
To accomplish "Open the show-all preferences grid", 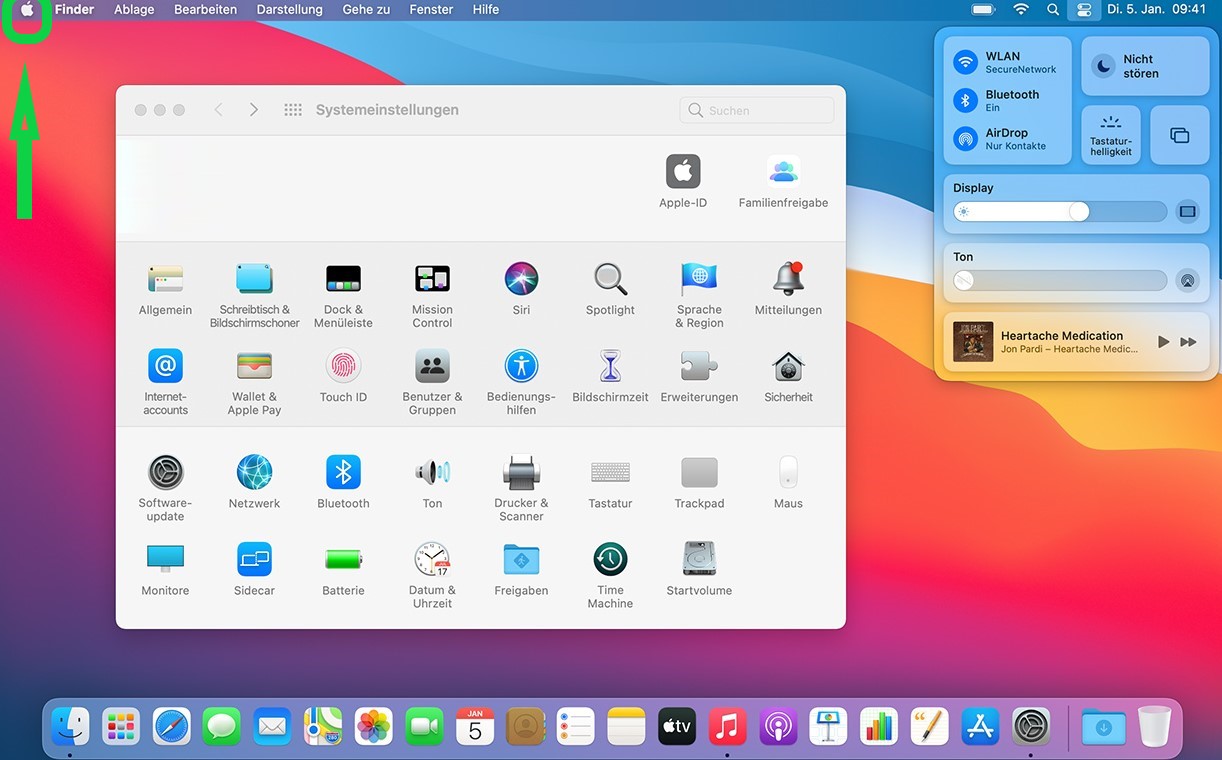I will 293,110.
